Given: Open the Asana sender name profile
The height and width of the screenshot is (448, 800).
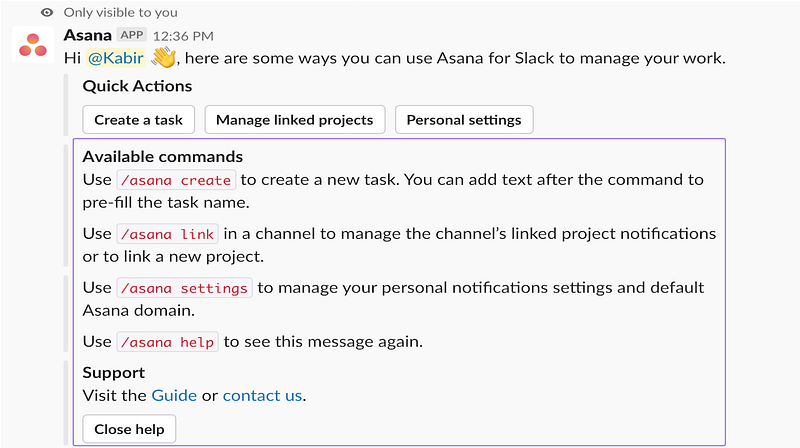Looking at the screenshot, I should click(87, 35).
